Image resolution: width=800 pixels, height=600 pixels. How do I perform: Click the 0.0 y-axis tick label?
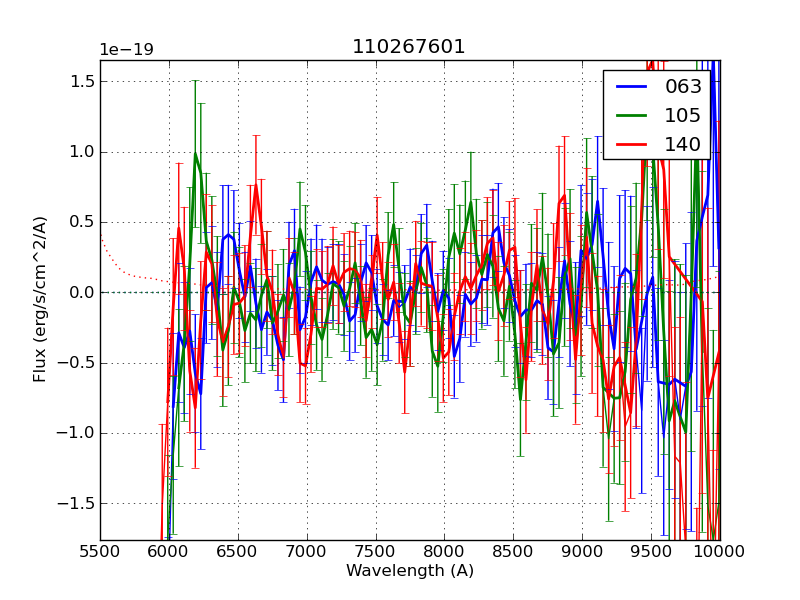[x=82, y=293]
